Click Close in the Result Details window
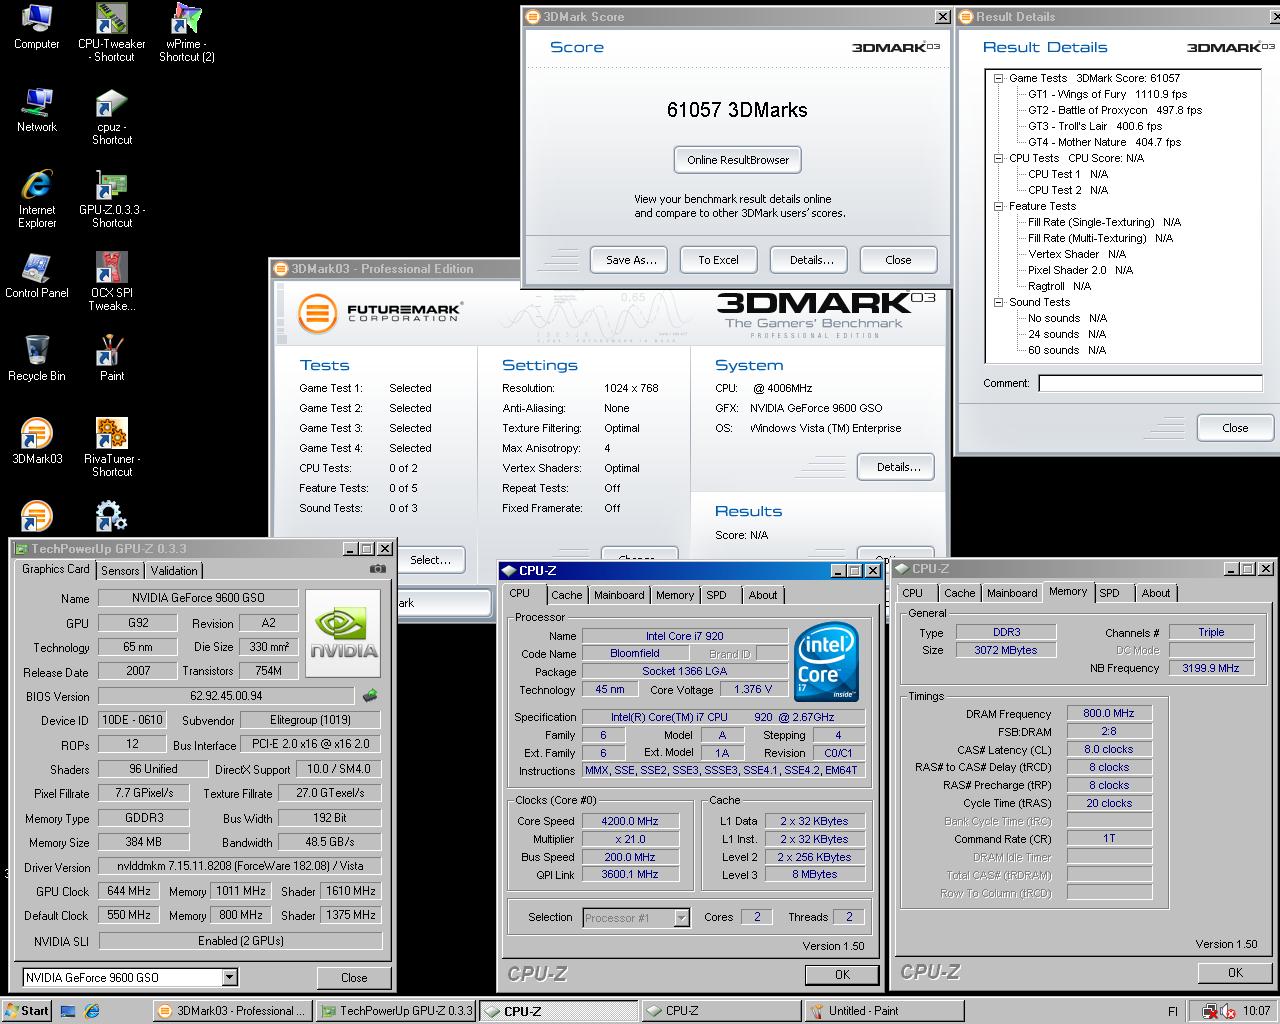Viewport: 1280px width, 1024px height. [x=1235, y=428]
